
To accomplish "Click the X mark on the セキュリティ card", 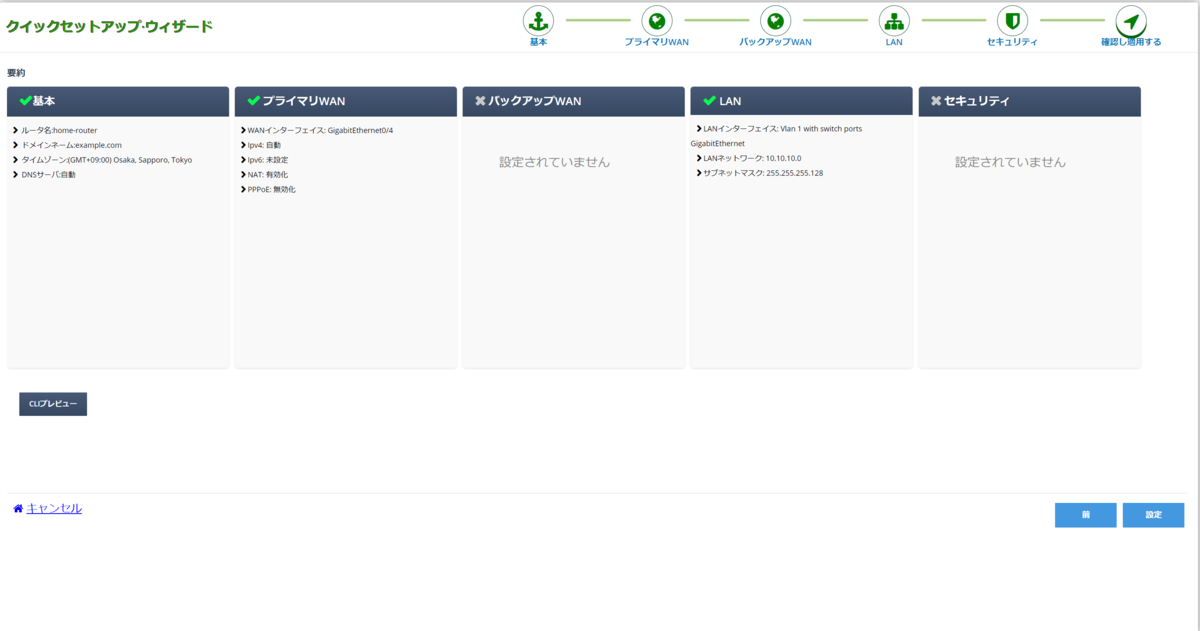I will pyautogui.click(x=936, y=101).
